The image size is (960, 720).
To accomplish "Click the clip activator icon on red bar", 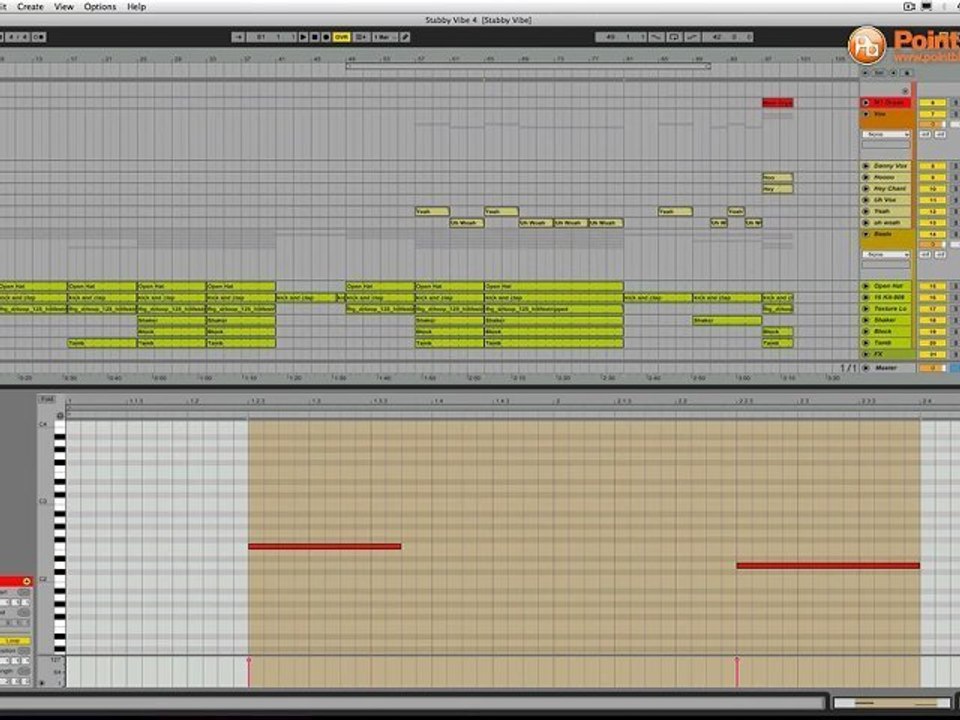I will tap(26, 581).
